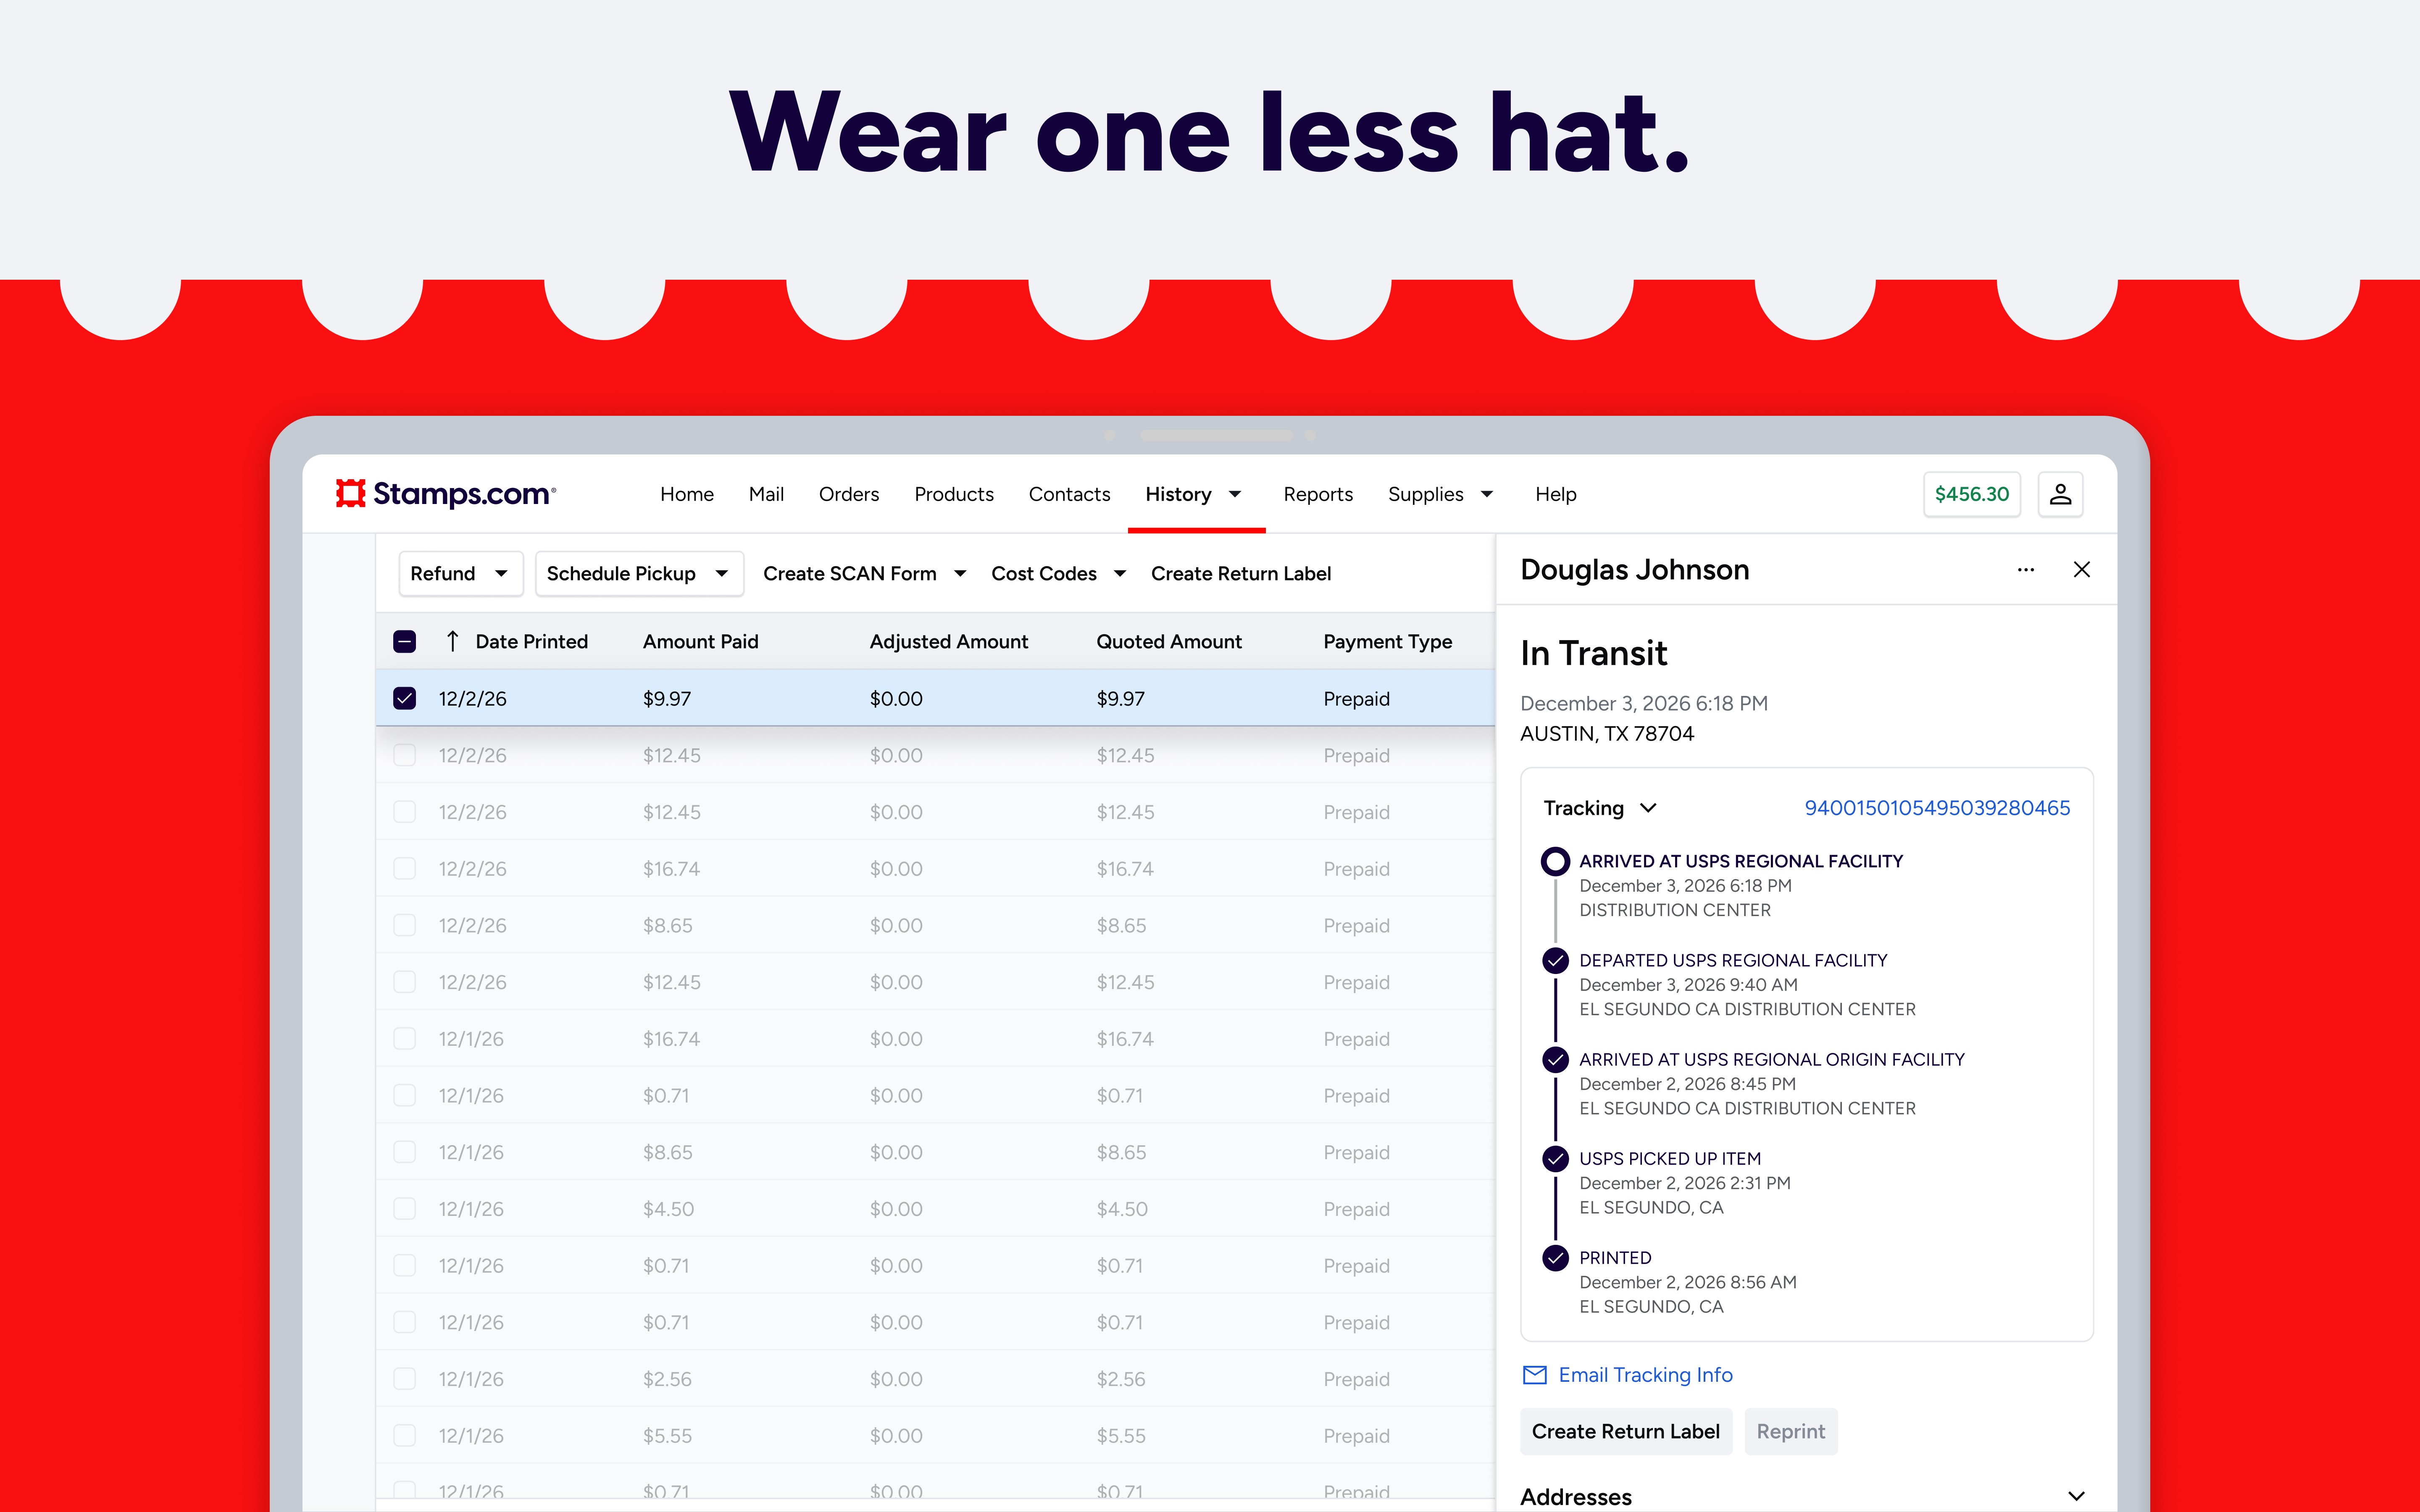Screen dimensions: 2420x1512
Task: Click the Arrived at USPS Regional Facility status circle
Action: (x=1555, y=861)
